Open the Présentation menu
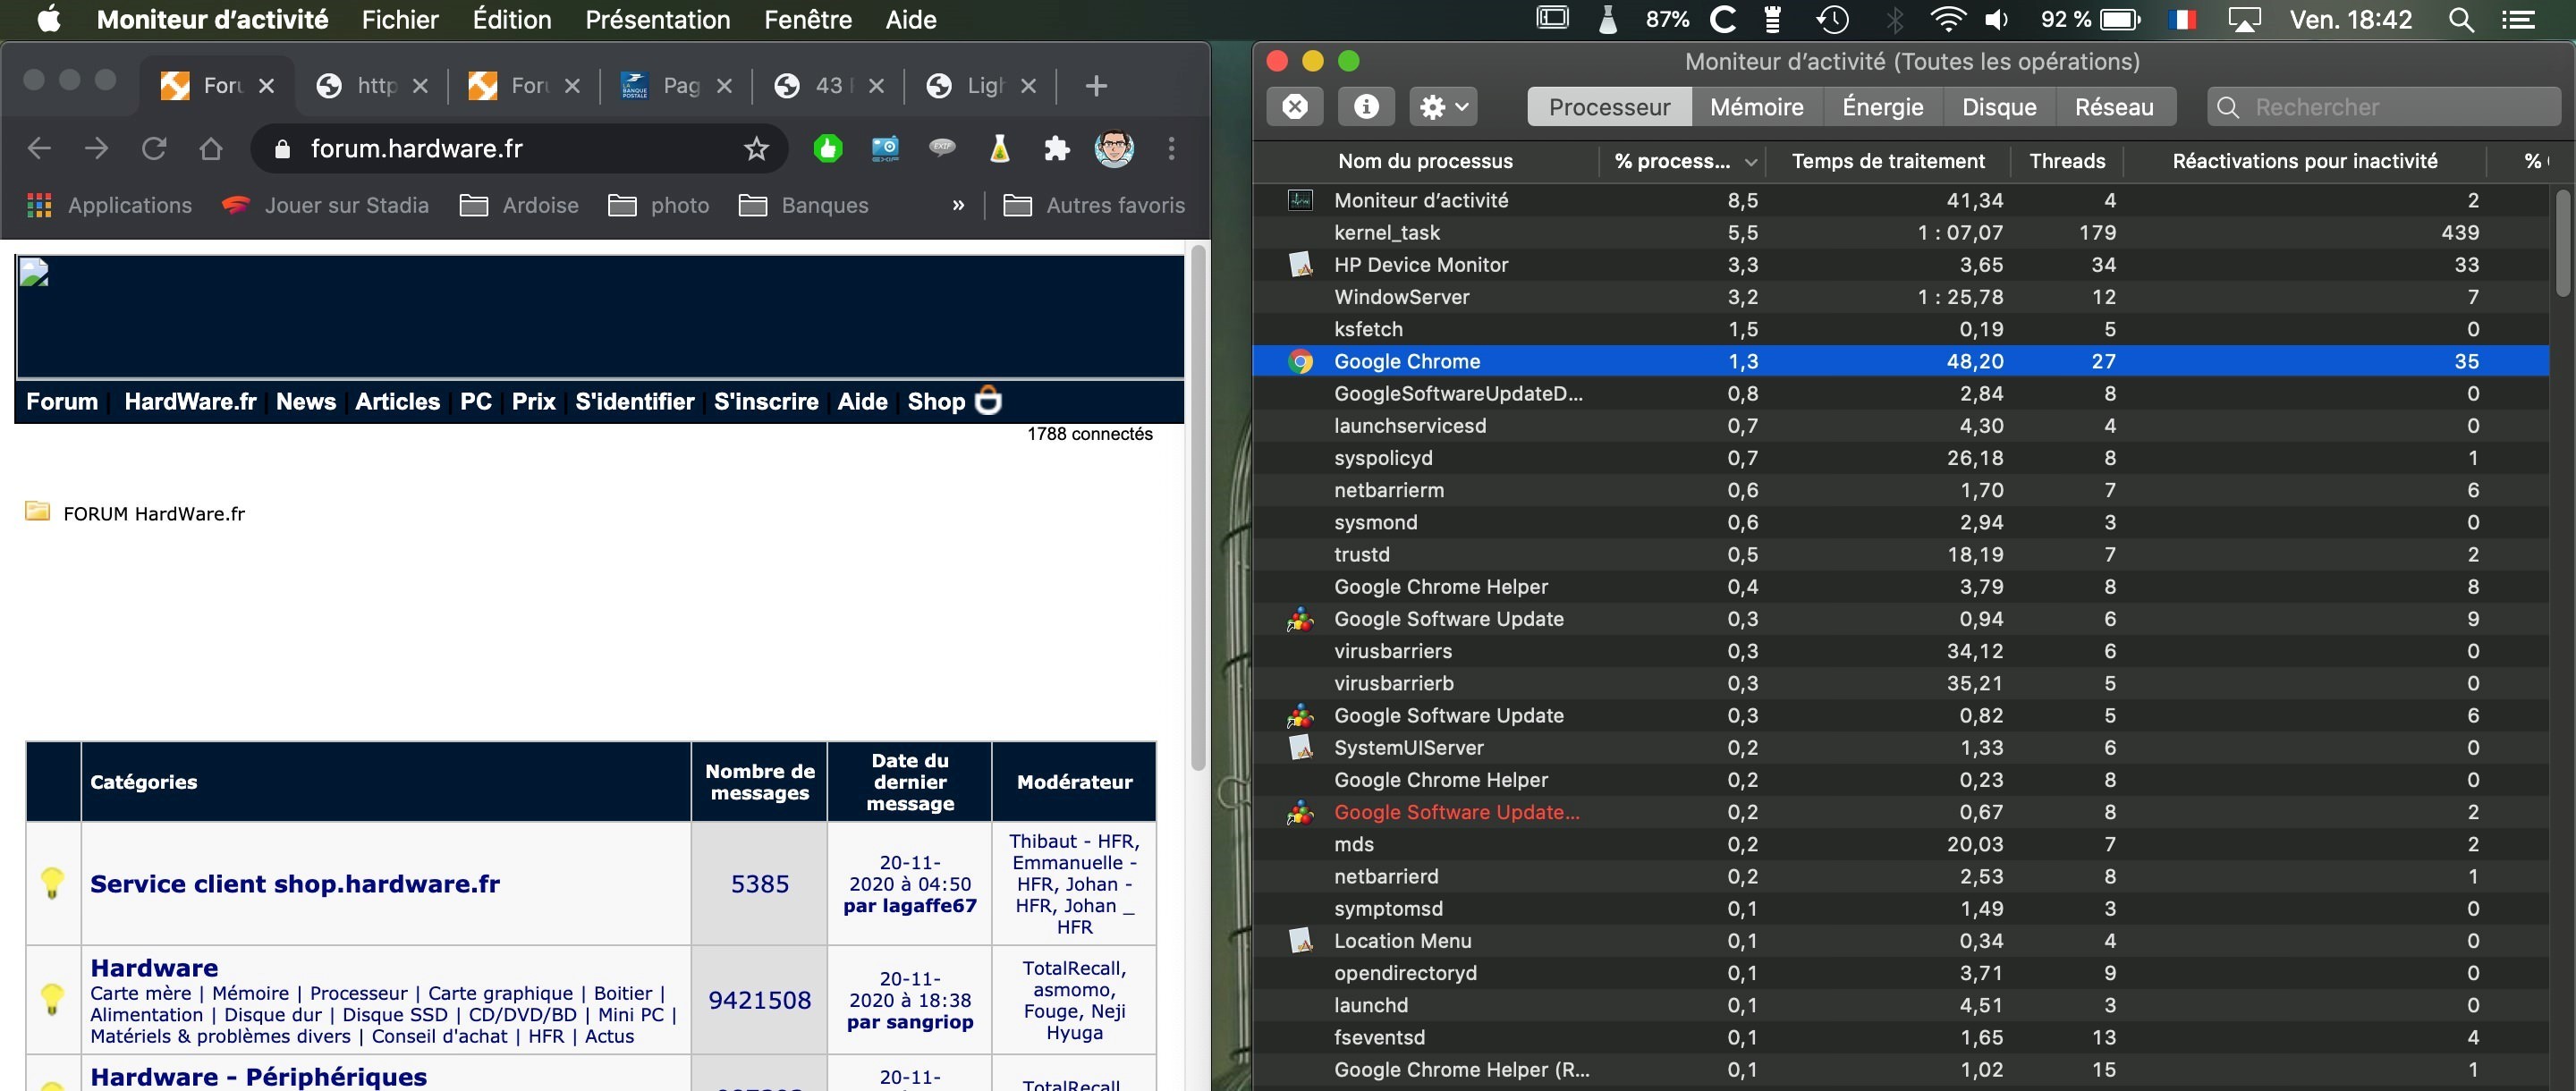Viewport: 2576px width, 1091px height. (x=657, y=20)
